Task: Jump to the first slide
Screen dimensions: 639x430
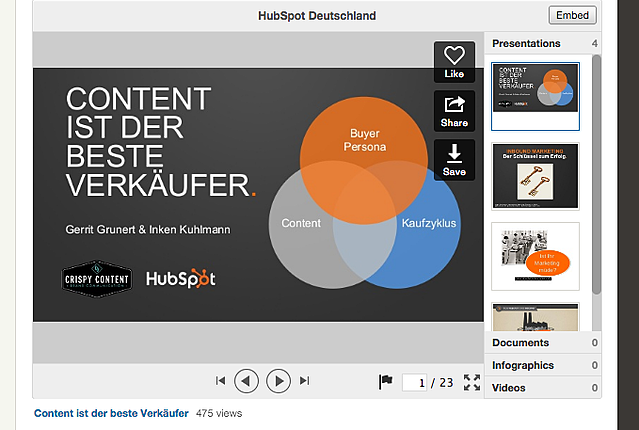Action: pyautogui.click(x=220, y=381)
